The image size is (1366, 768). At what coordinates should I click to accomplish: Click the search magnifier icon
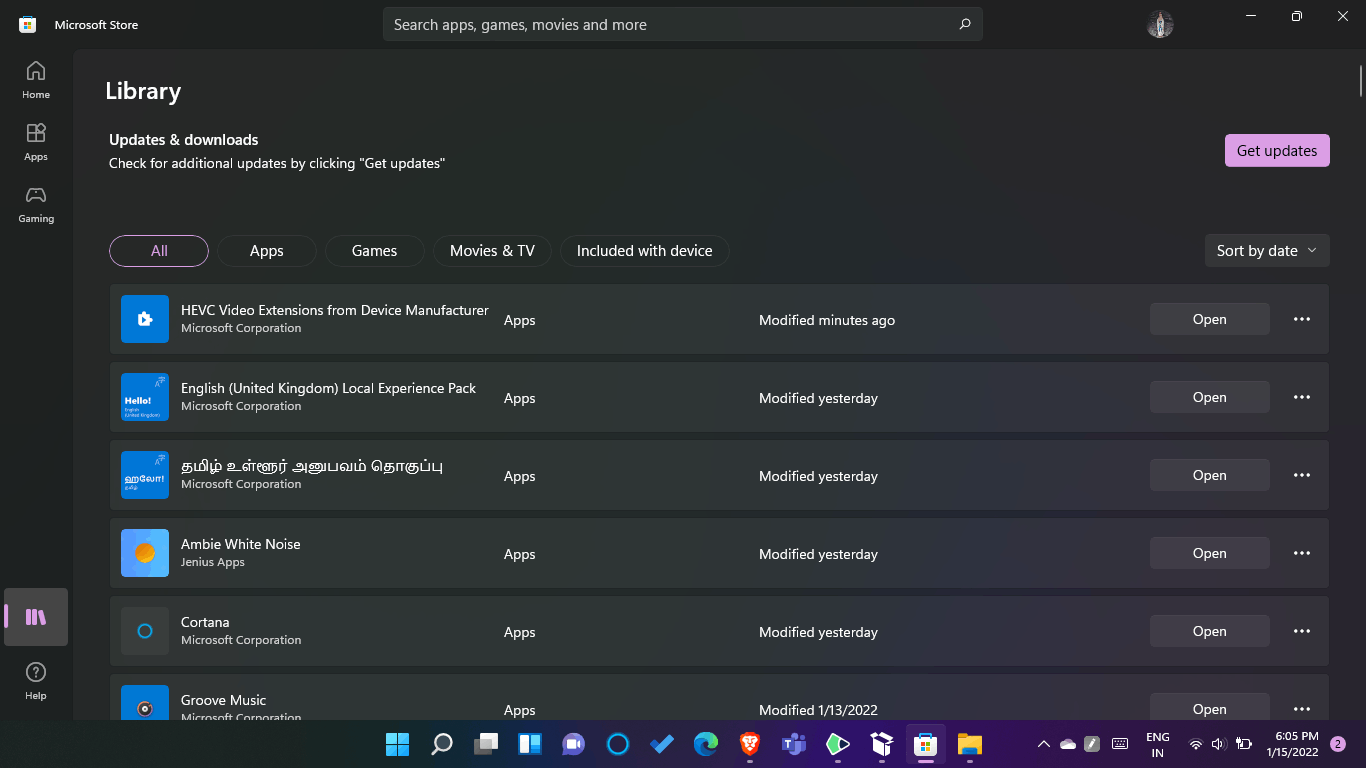[x=964, y=24]
